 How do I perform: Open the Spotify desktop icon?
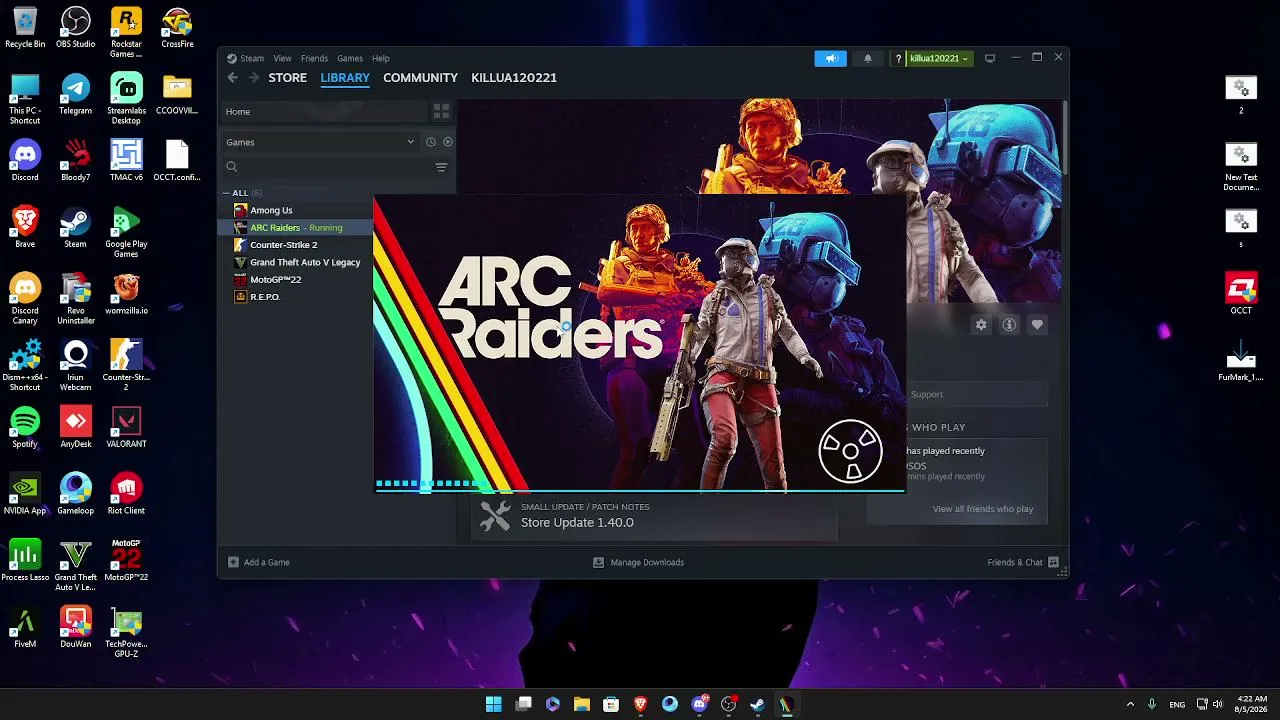[x=25, y=427]
